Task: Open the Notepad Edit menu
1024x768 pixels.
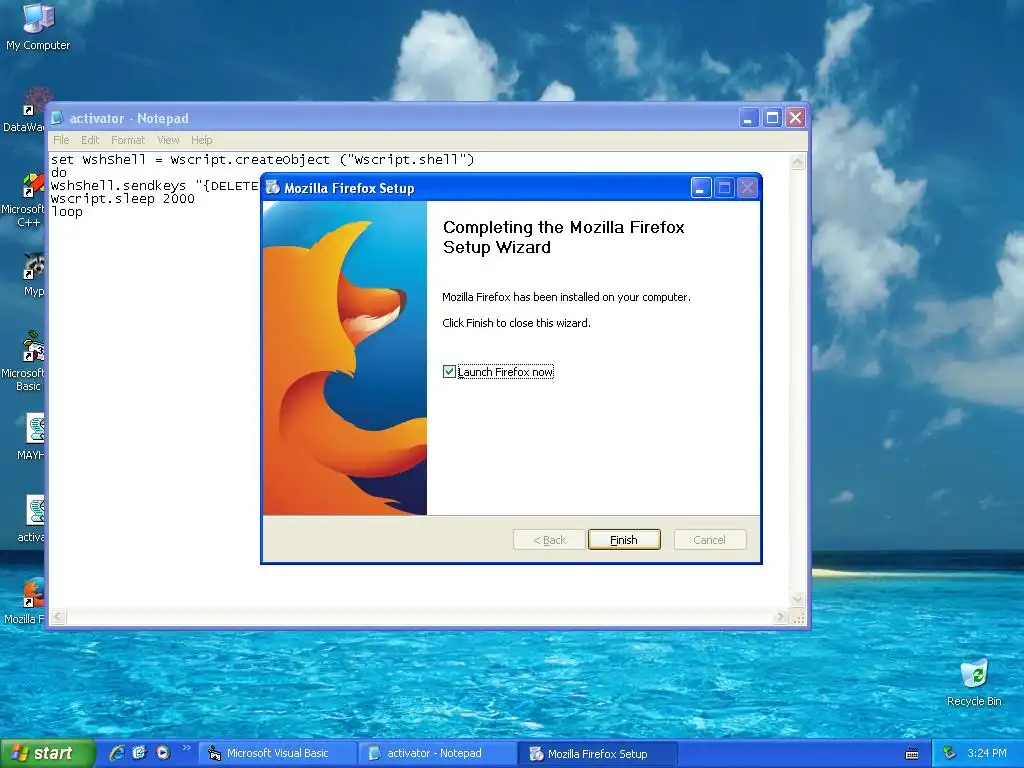Action: point(90,140)
